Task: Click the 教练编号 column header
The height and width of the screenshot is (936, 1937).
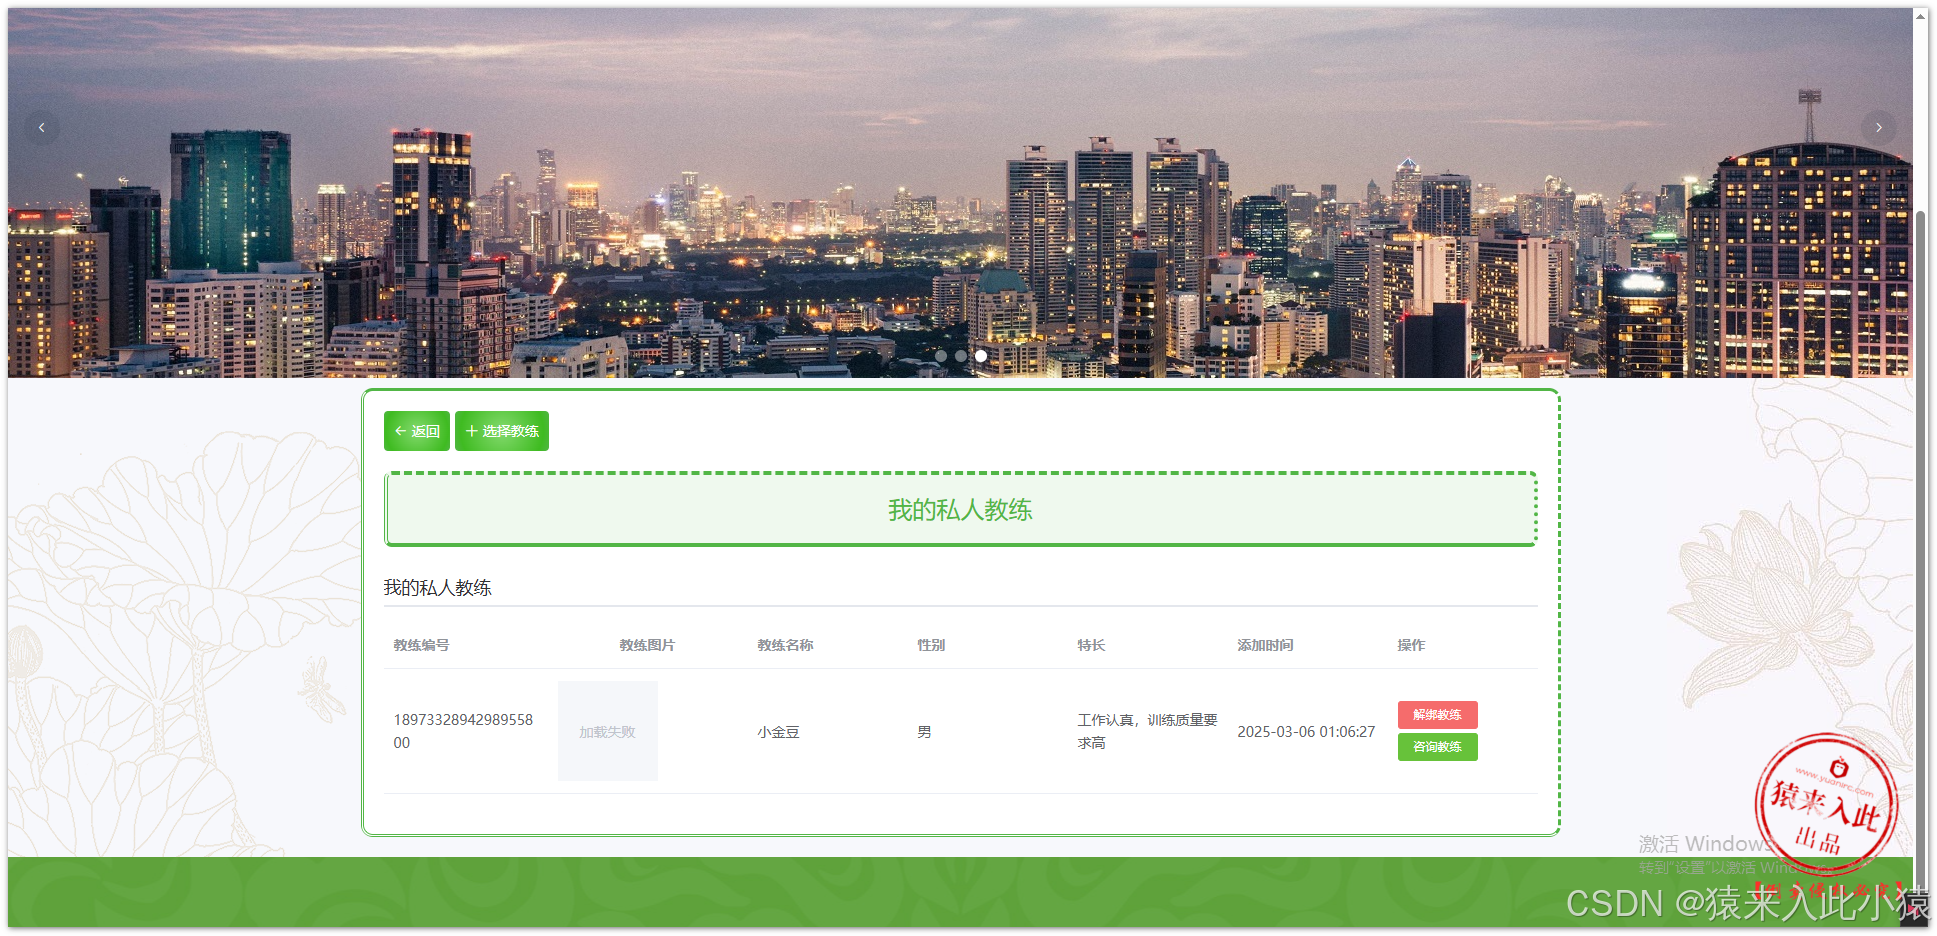Action: click(421, 645)
